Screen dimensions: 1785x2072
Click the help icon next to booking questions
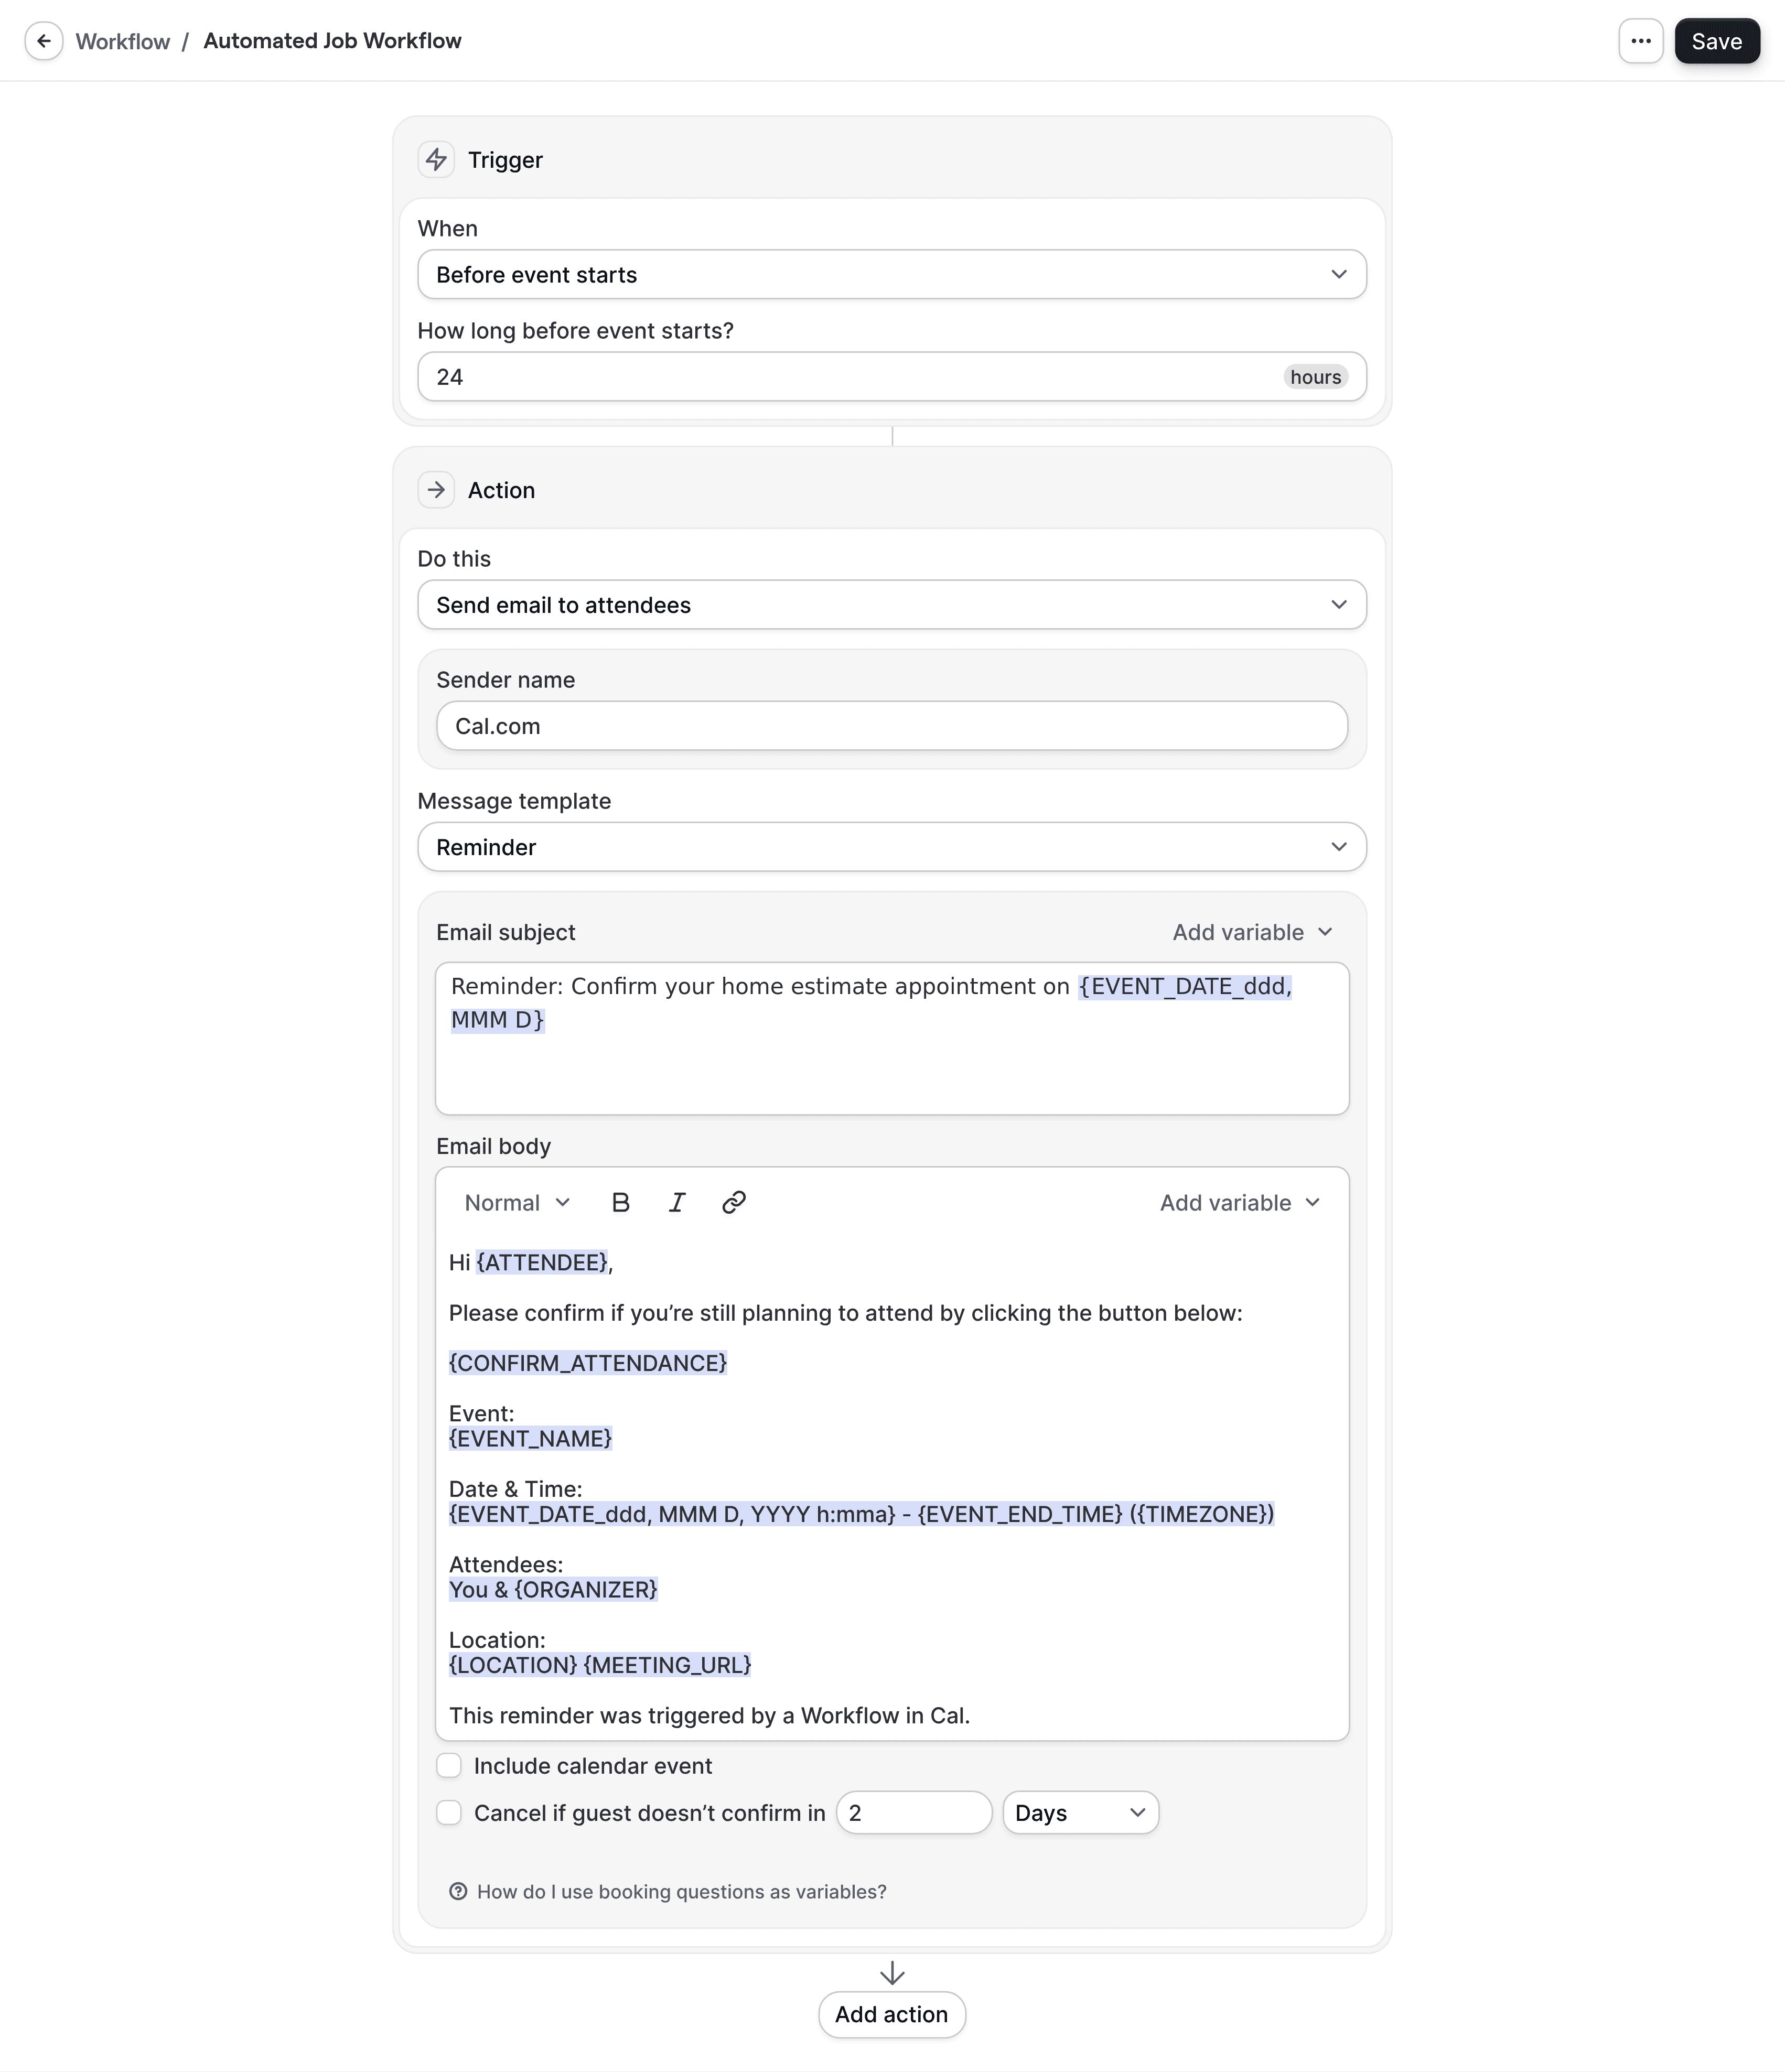pyautogui.click(x=458, y=1891)
